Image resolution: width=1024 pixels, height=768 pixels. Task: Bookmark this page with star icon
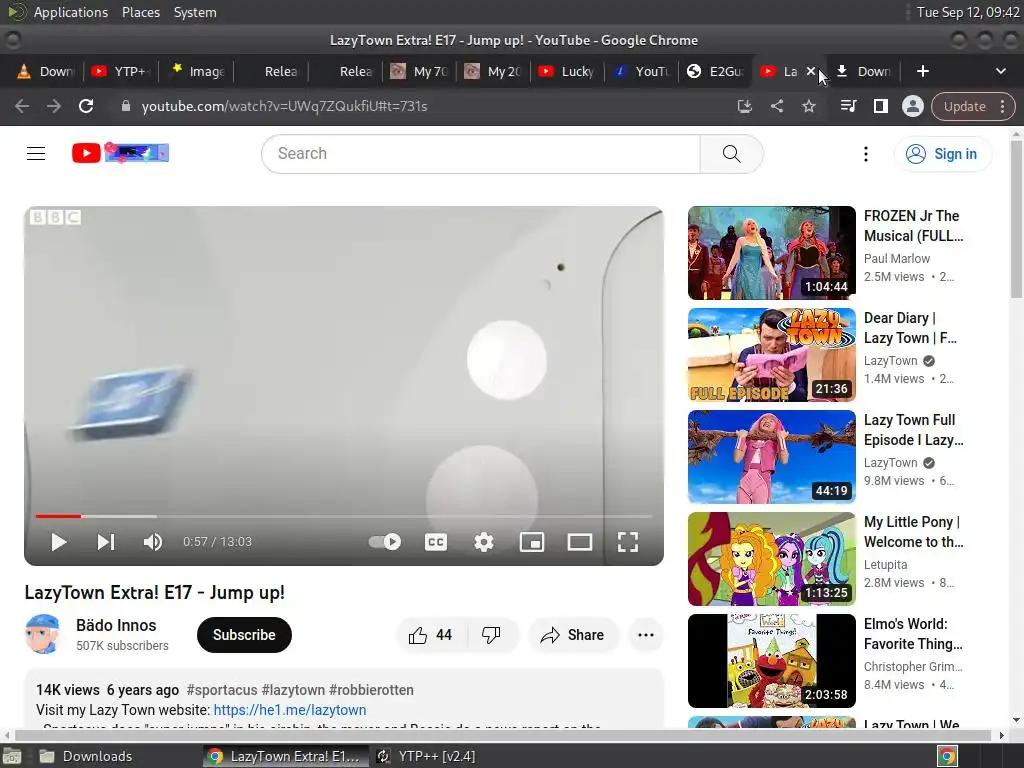808,106
